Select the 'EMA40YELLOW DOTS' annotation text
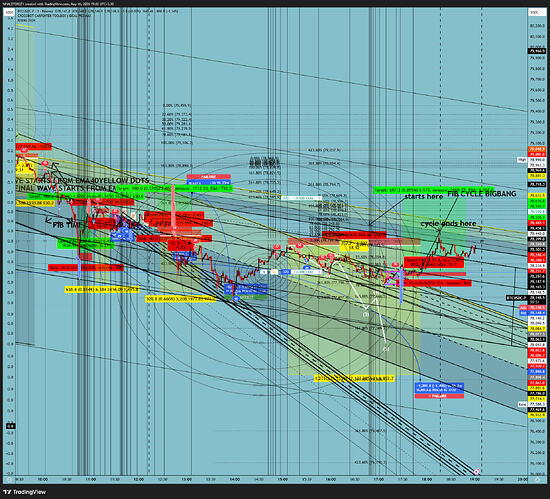Image resolution: width=550 pixels, height=499 pixels. (112, 181)
